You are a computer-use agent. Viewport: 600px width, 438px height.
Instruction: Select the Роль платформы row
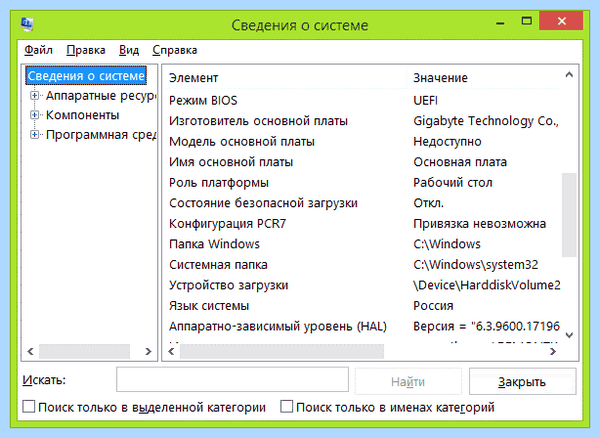pos(362,182)
